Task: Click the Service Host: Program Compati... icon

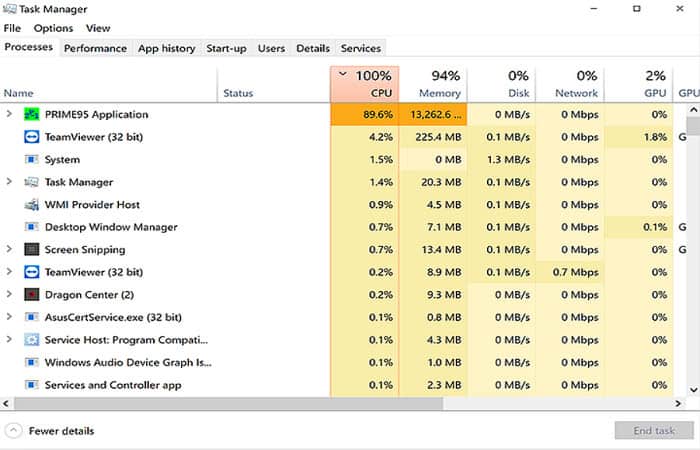Action: [31, 339]
